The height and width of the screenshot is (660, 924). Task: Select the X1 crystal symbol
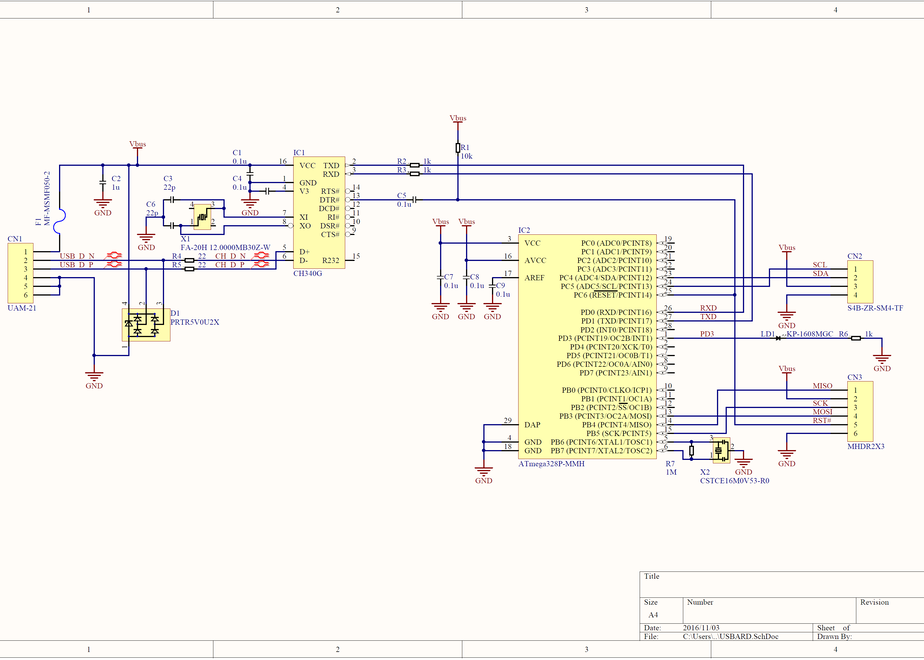pos(202,216)
